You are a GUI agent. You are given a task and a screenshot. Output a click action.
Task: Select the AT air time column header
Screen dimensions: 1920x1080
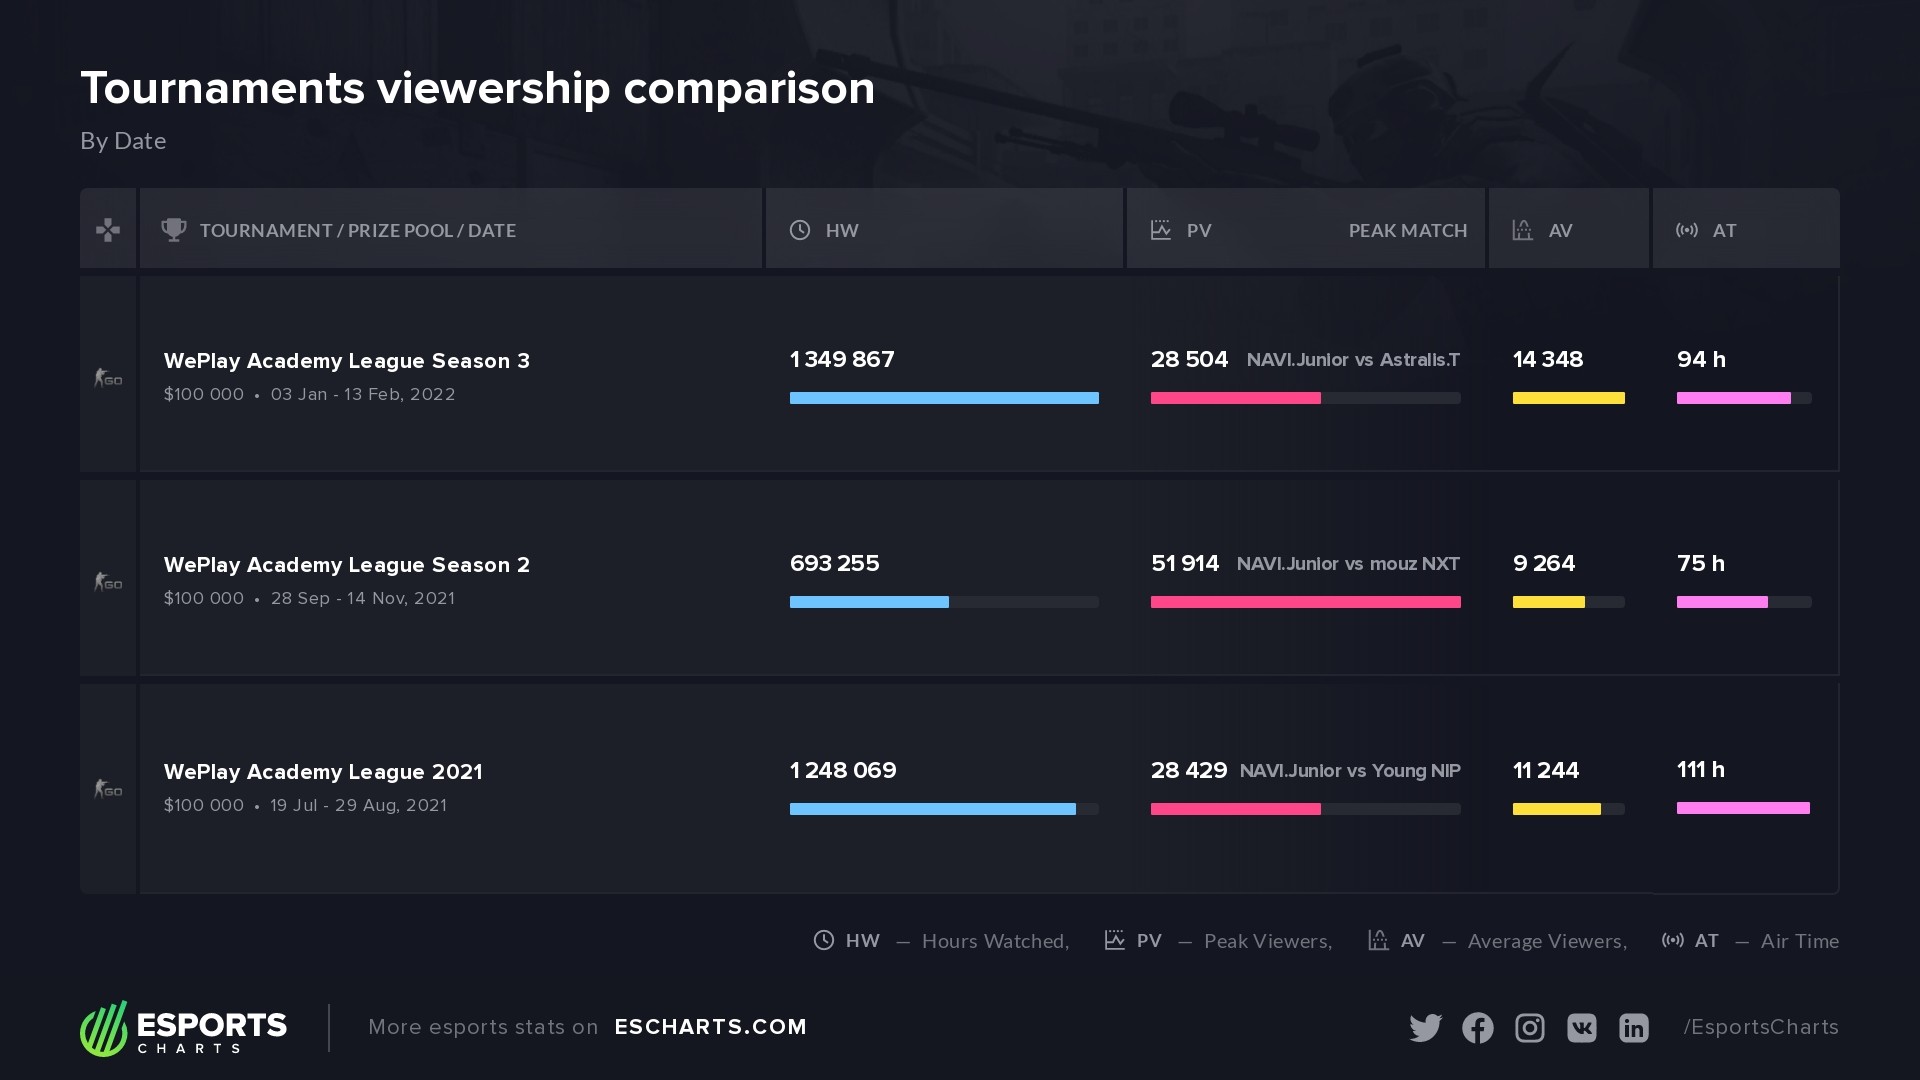tap(1723, 231)
